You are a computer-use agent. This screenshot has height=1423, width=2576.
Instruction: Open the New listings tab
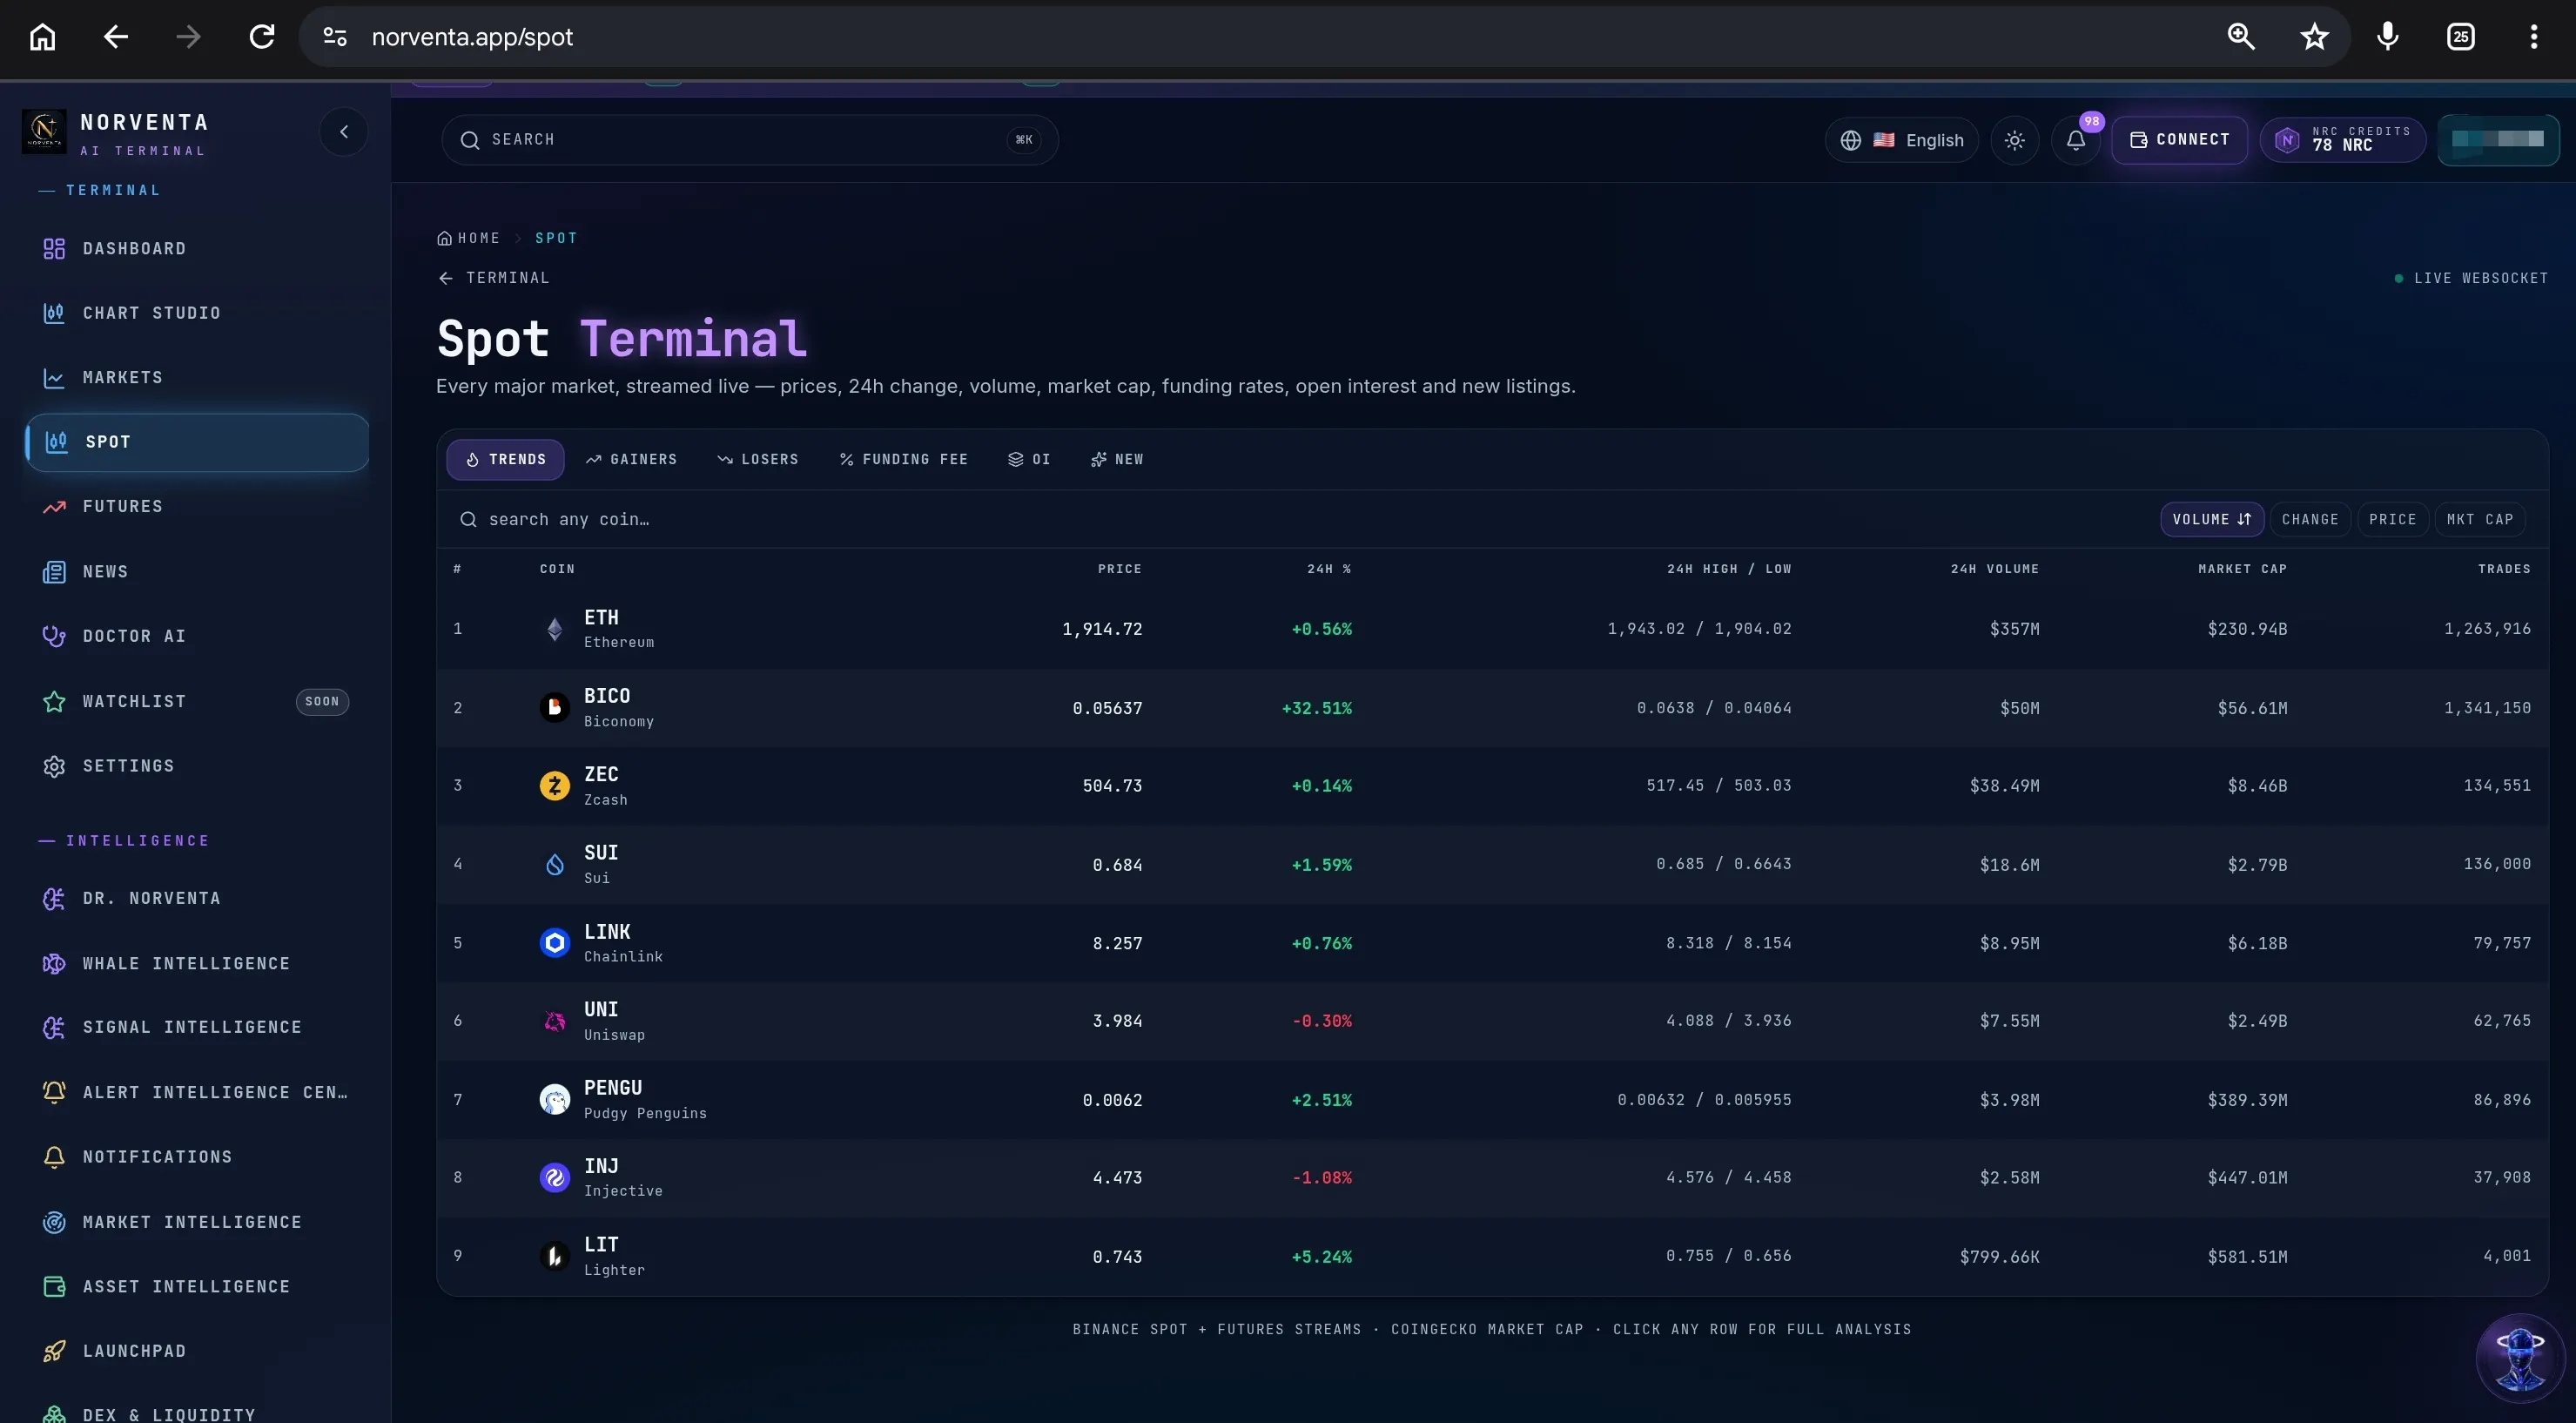tap(1117, 460)
